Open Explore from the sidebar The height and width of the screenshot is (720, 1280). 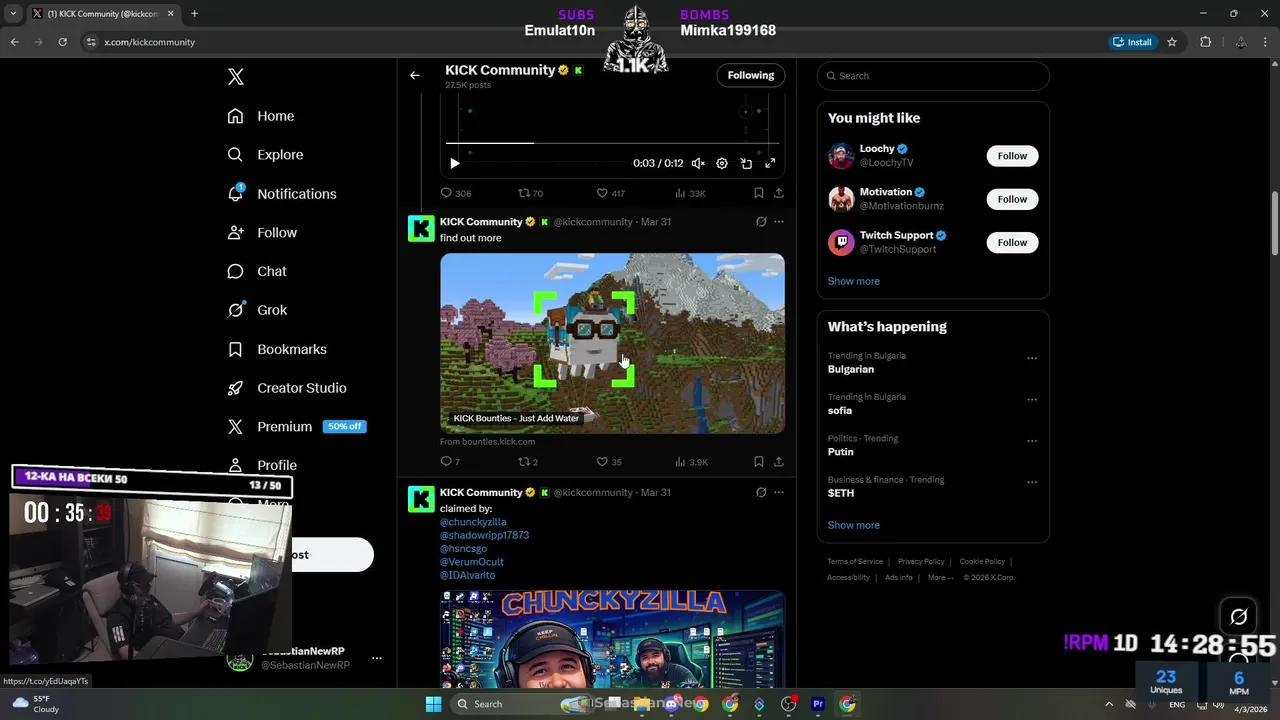[x=265, y=155]
